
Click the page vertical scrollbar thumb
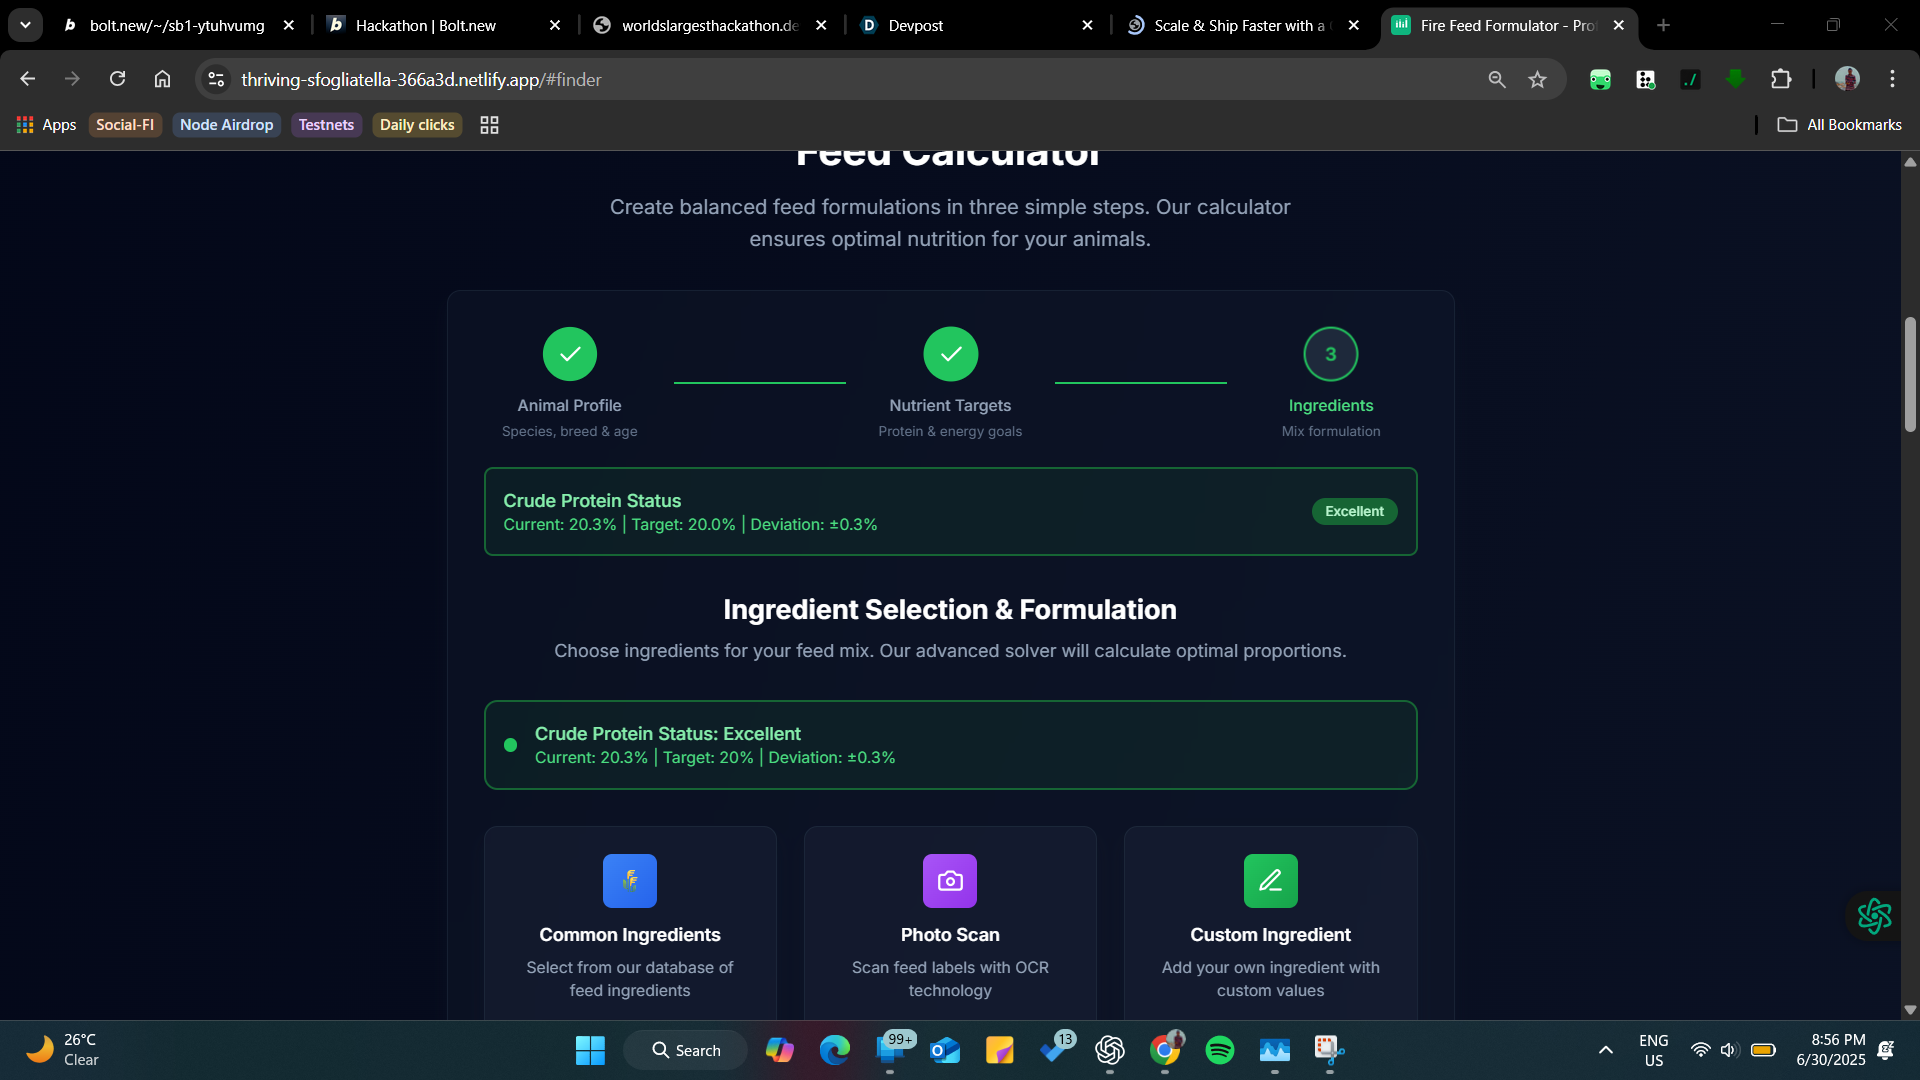[1910, 374]
